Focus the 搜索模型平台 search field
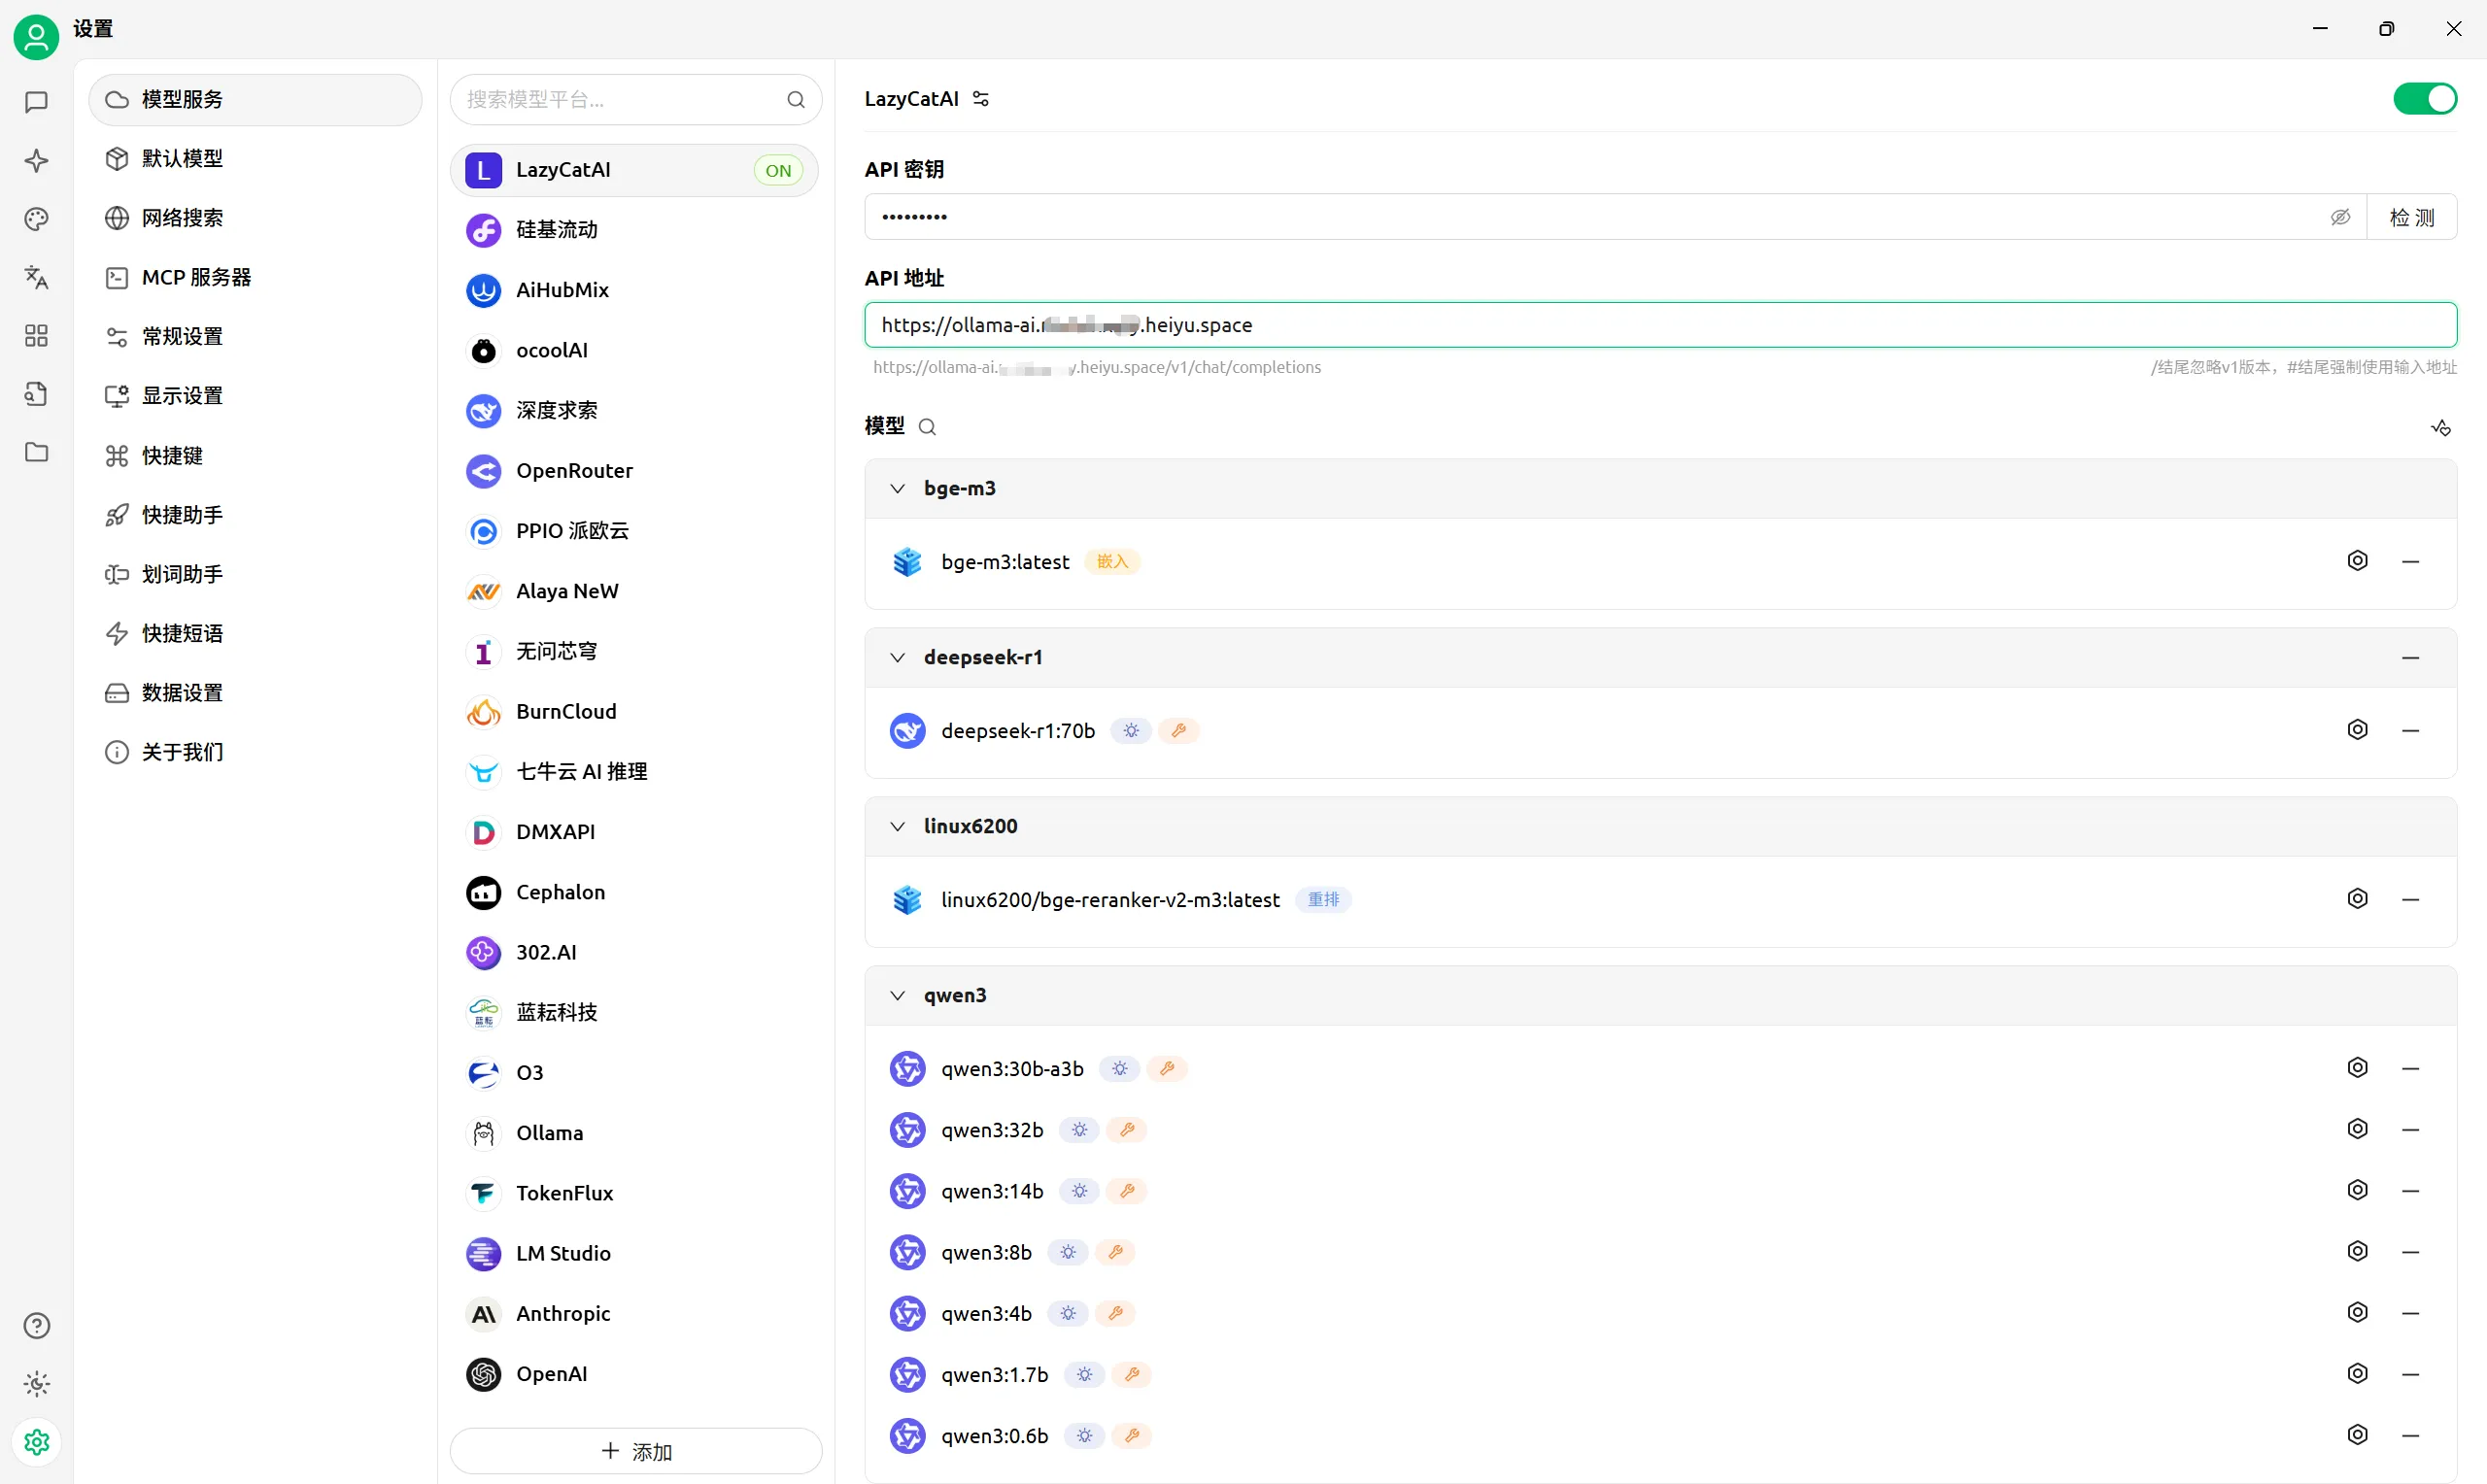Image resolution: width=2487 pixels, height=1484 pixels. pyautogui.click(x=636, y=99)
